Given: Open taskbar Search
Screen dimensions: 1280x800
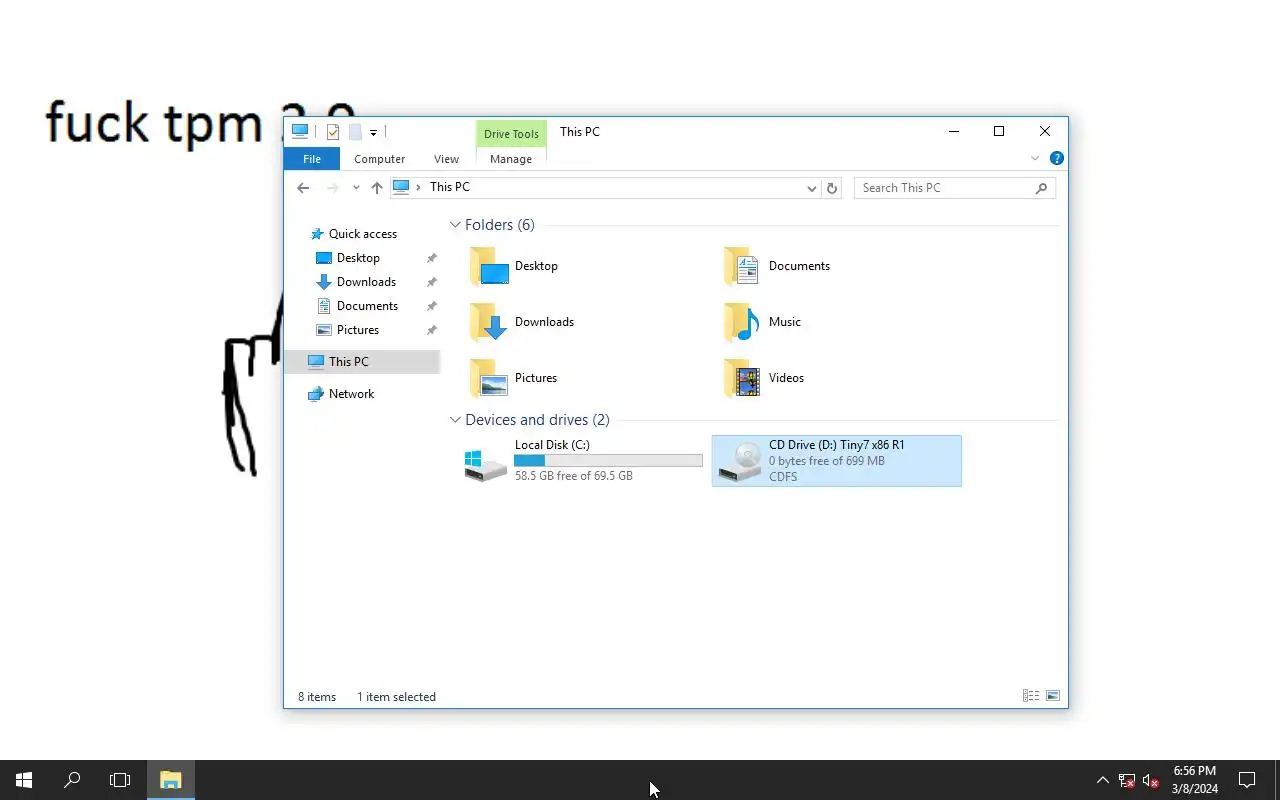Looking at the screenshot, I should (x=72, y=780).
